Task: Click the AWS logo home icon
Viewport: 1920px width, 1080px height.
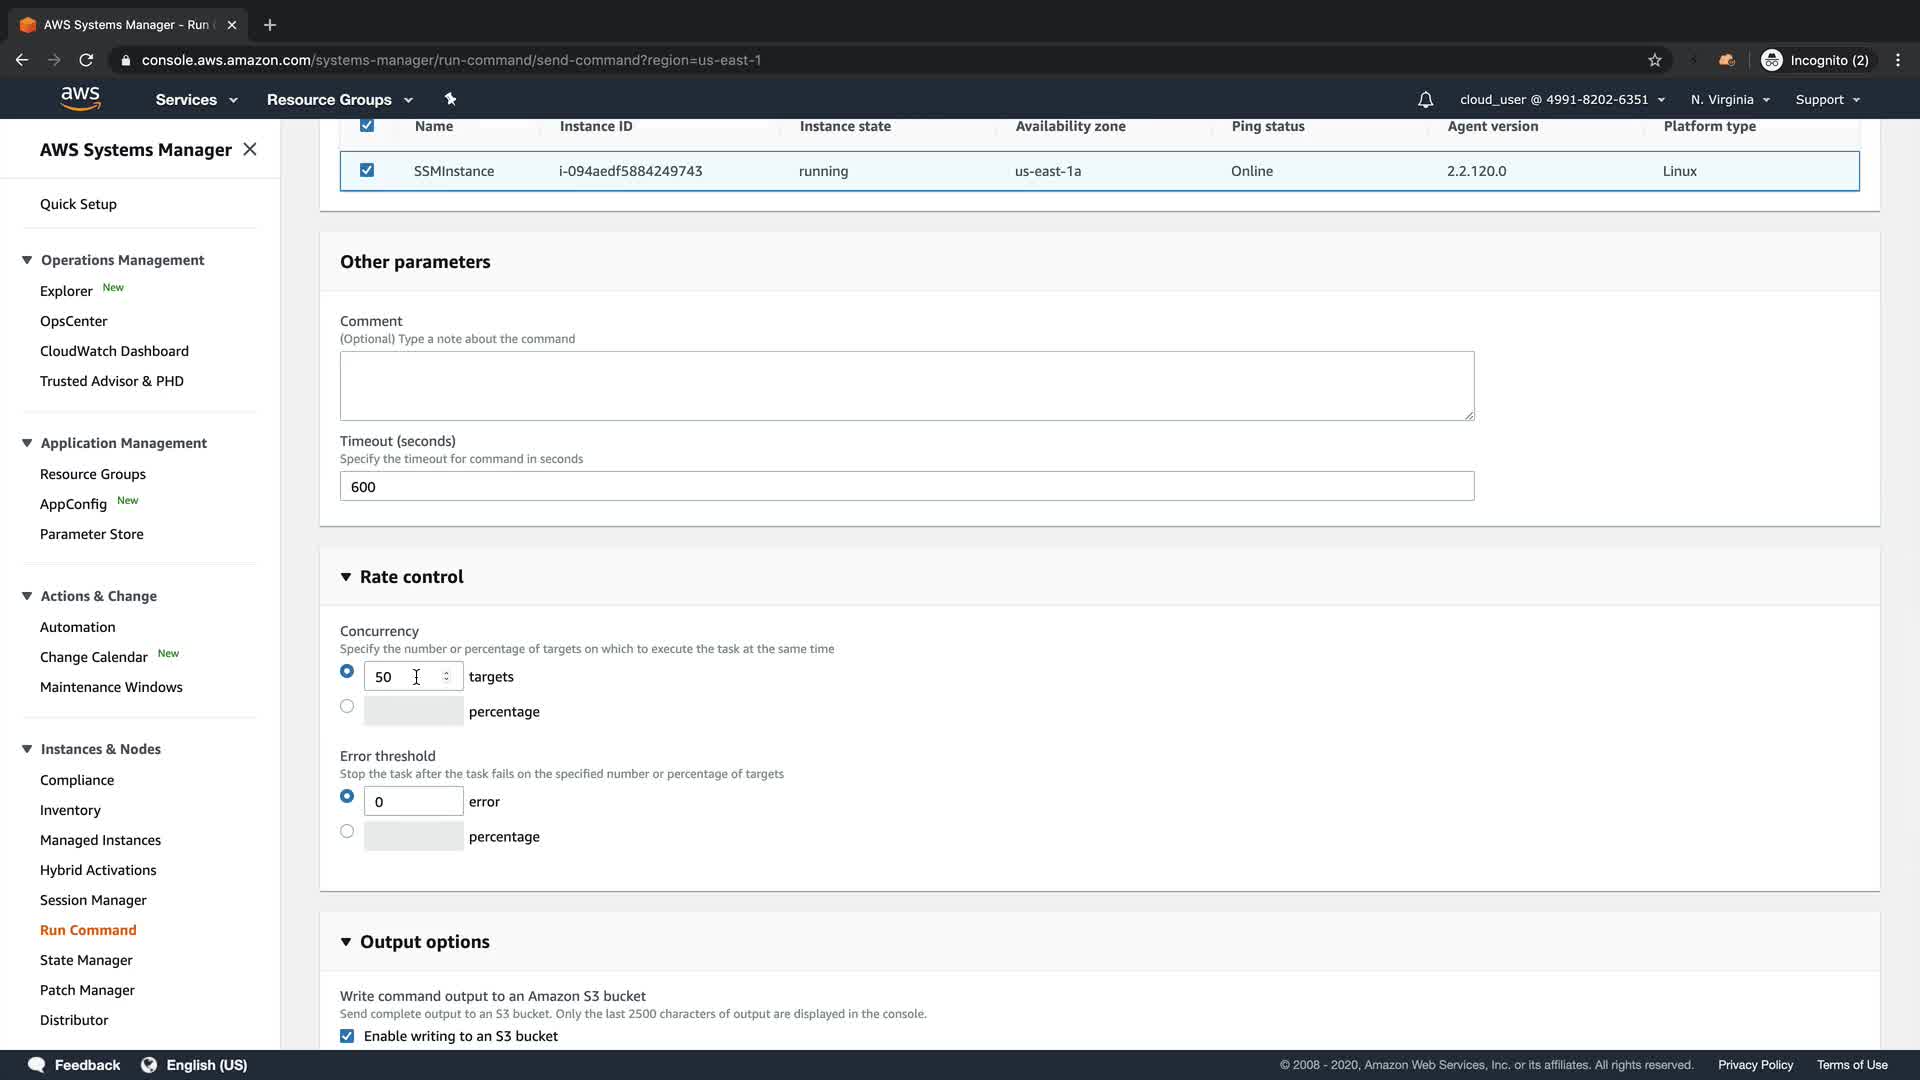Action: pos(80,98)
